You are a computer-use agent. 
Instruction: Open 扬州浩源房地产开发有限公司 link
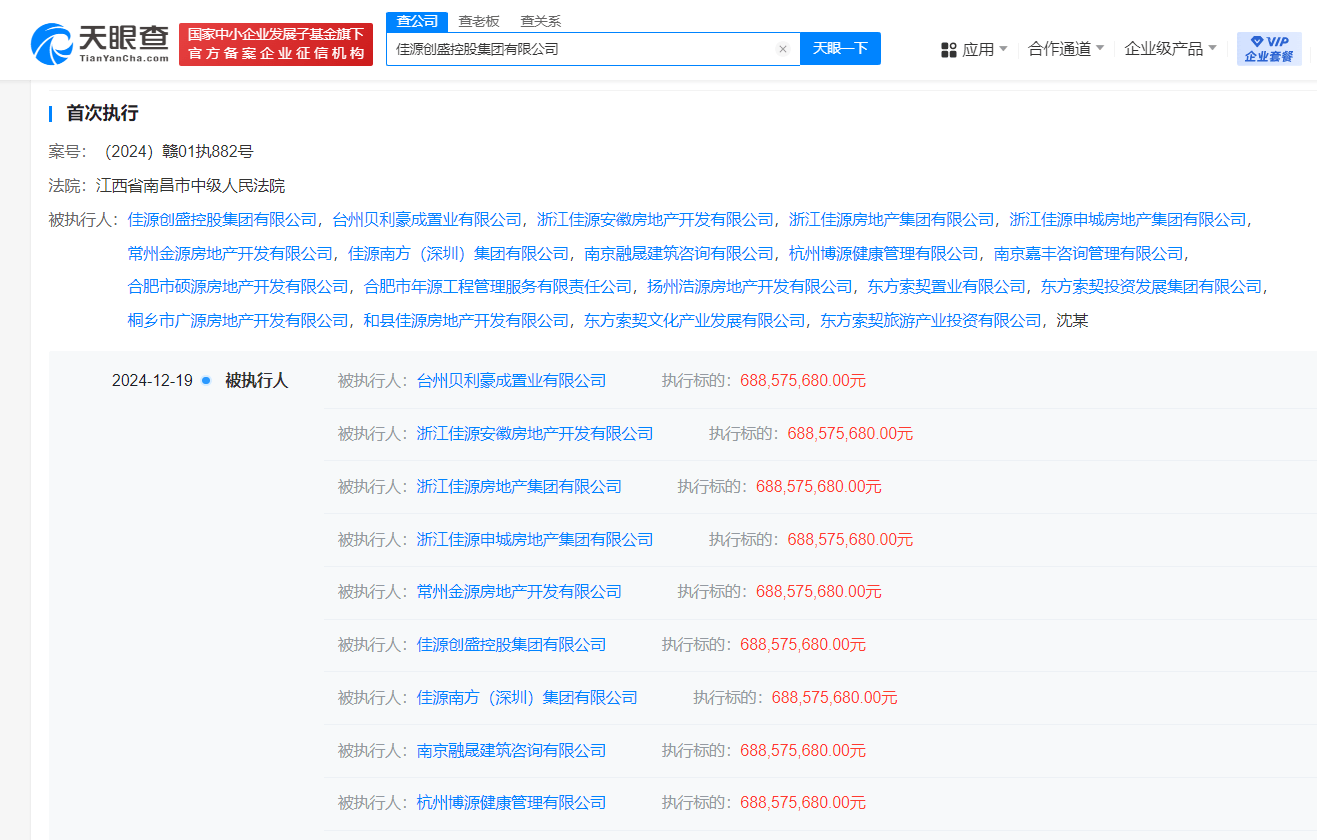pos(750,287)
